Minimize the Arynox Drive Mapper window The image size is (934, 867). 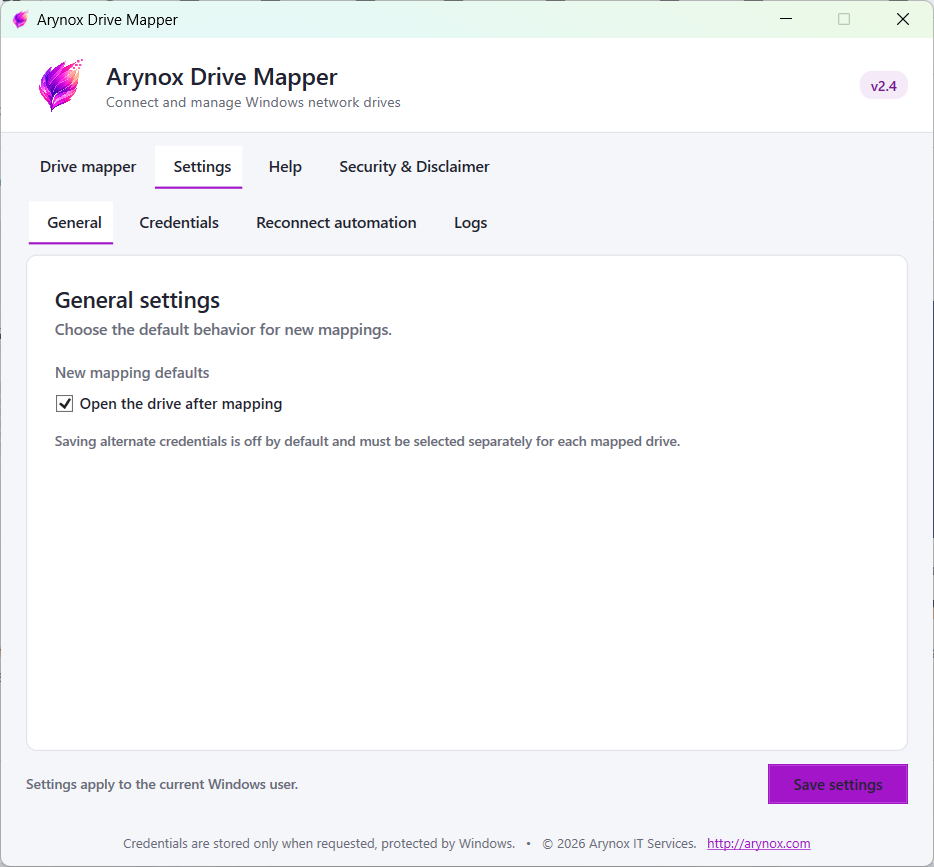tap(786, 19)
